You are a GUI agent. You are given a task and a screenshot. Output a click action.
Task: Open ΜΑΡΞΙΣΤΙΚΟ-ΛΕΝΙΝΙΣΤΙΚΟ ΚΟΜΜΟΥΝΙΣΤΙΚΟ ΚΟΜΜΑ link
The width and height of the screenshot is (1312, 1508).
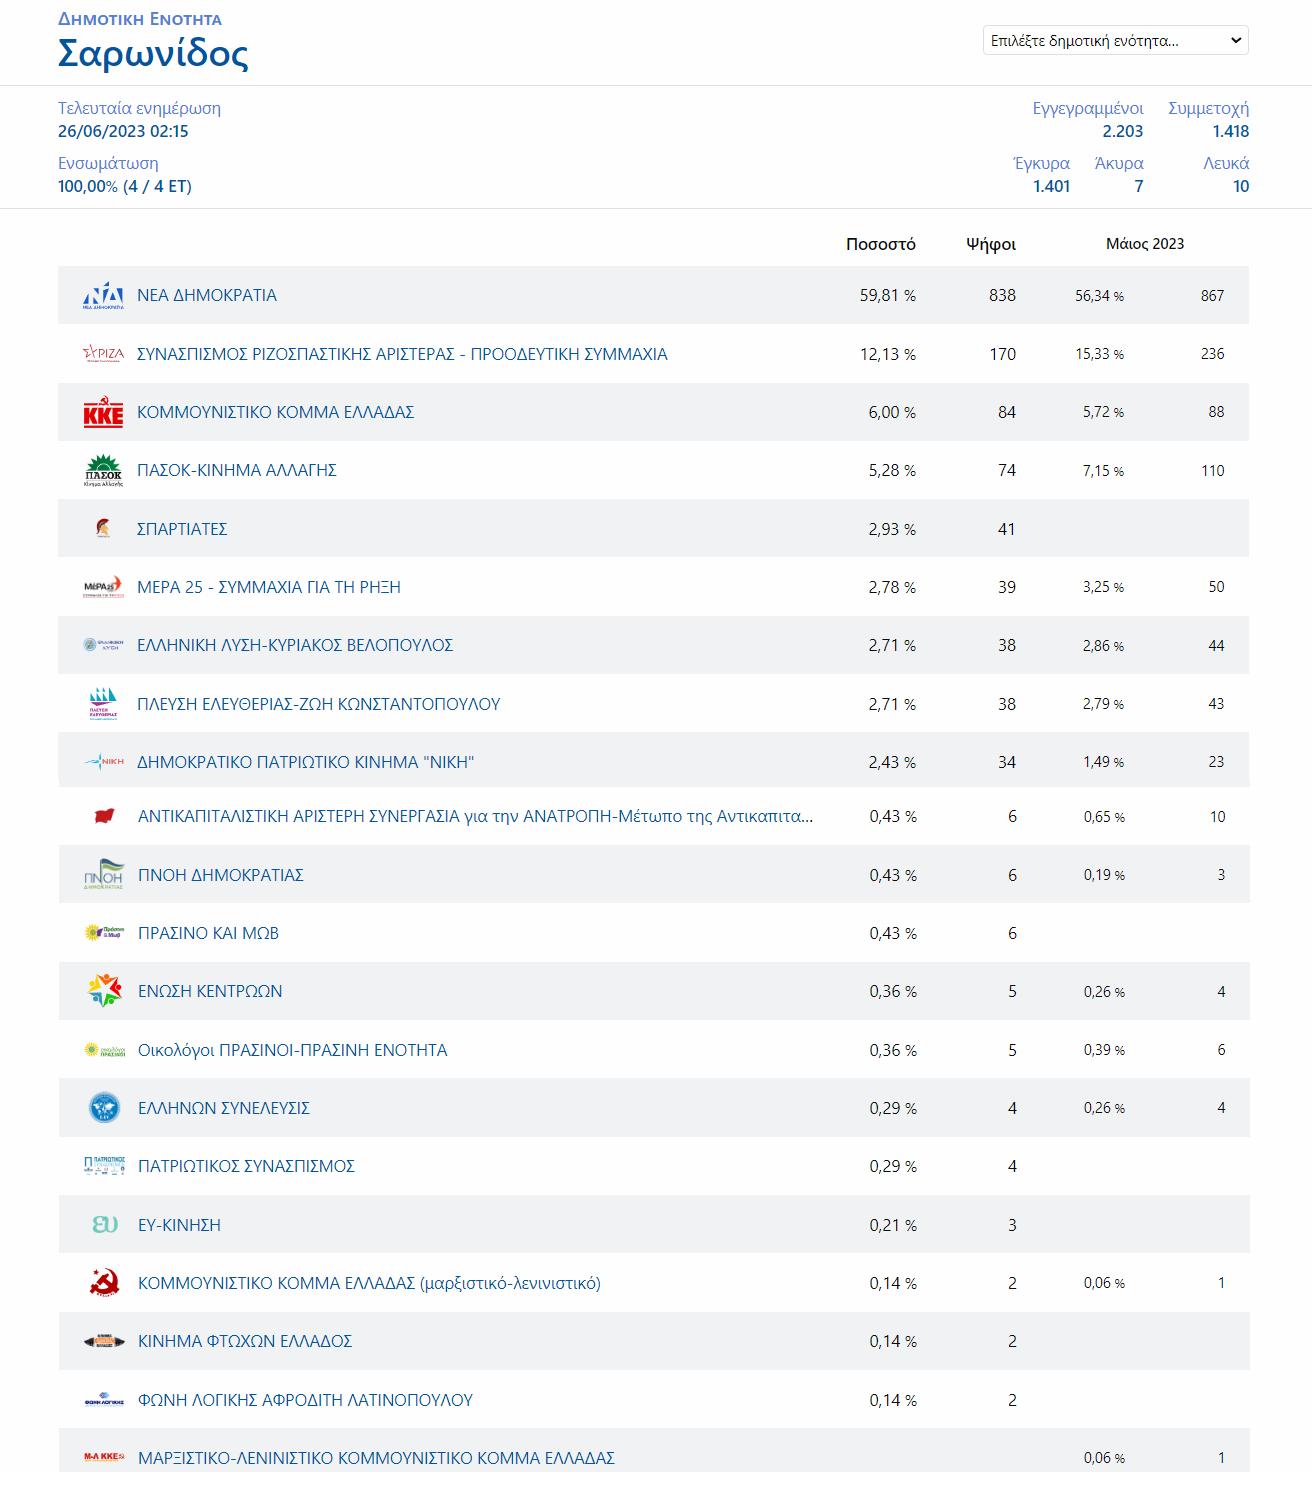pos(376,1458)
